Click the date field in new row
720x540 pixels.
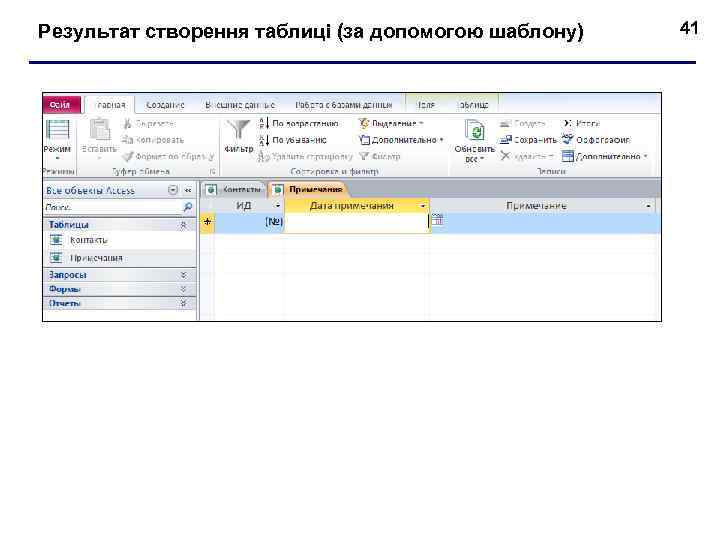(x=357, y=222)
